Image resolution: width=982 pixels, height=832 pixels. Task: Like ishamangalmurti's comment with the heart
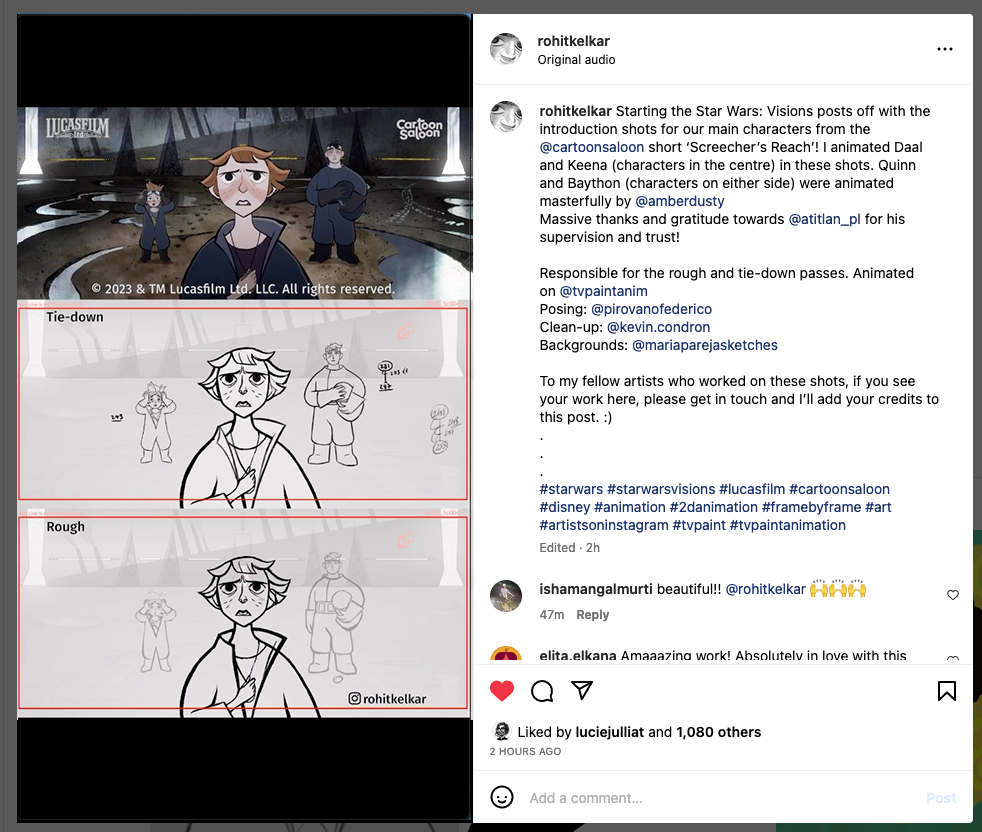point(953,595)
